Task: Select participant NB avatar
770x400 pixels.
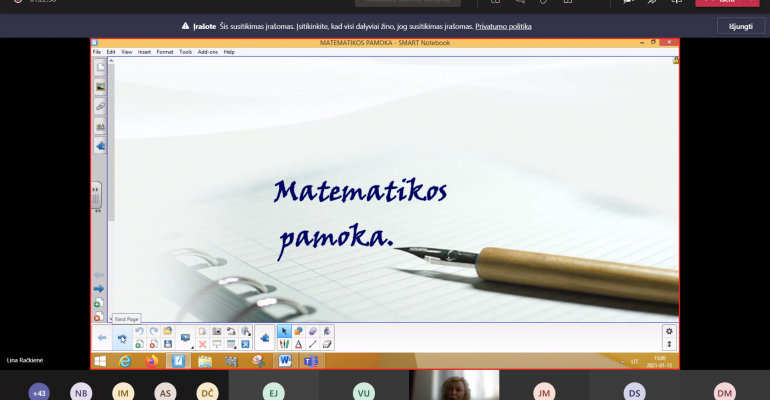Action: click(x=81, y=393)
